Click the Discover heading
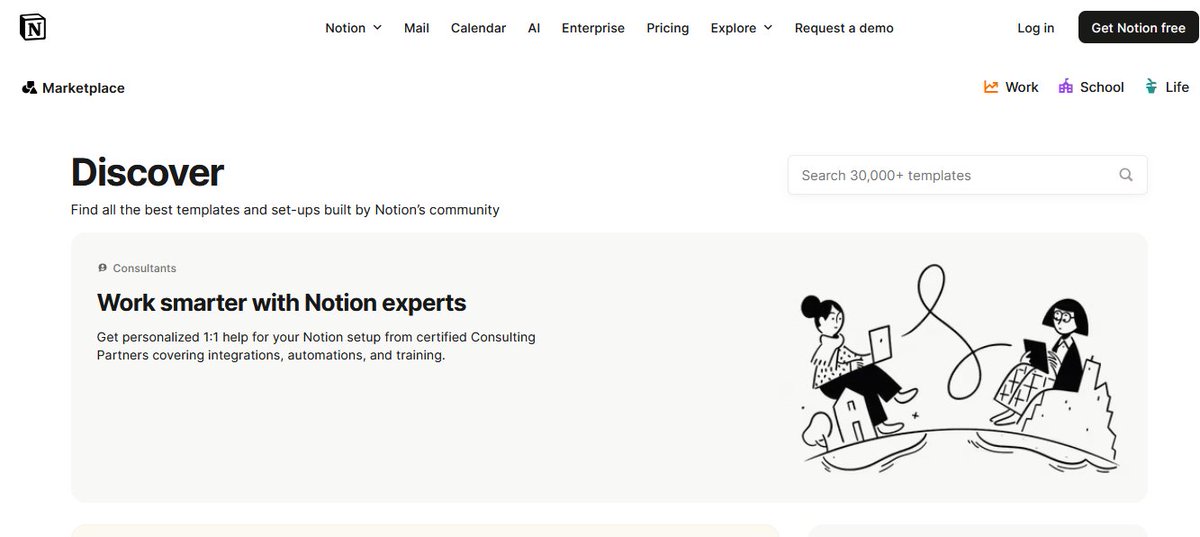 147,173
